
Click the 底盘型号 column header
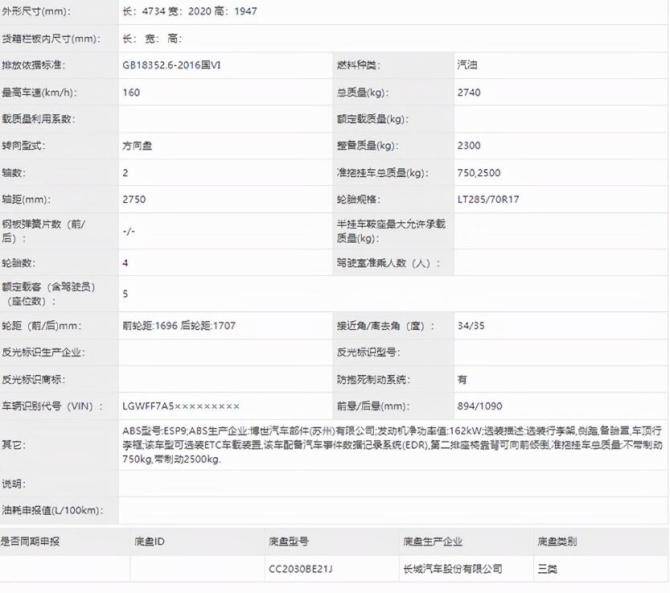(288, 542)
